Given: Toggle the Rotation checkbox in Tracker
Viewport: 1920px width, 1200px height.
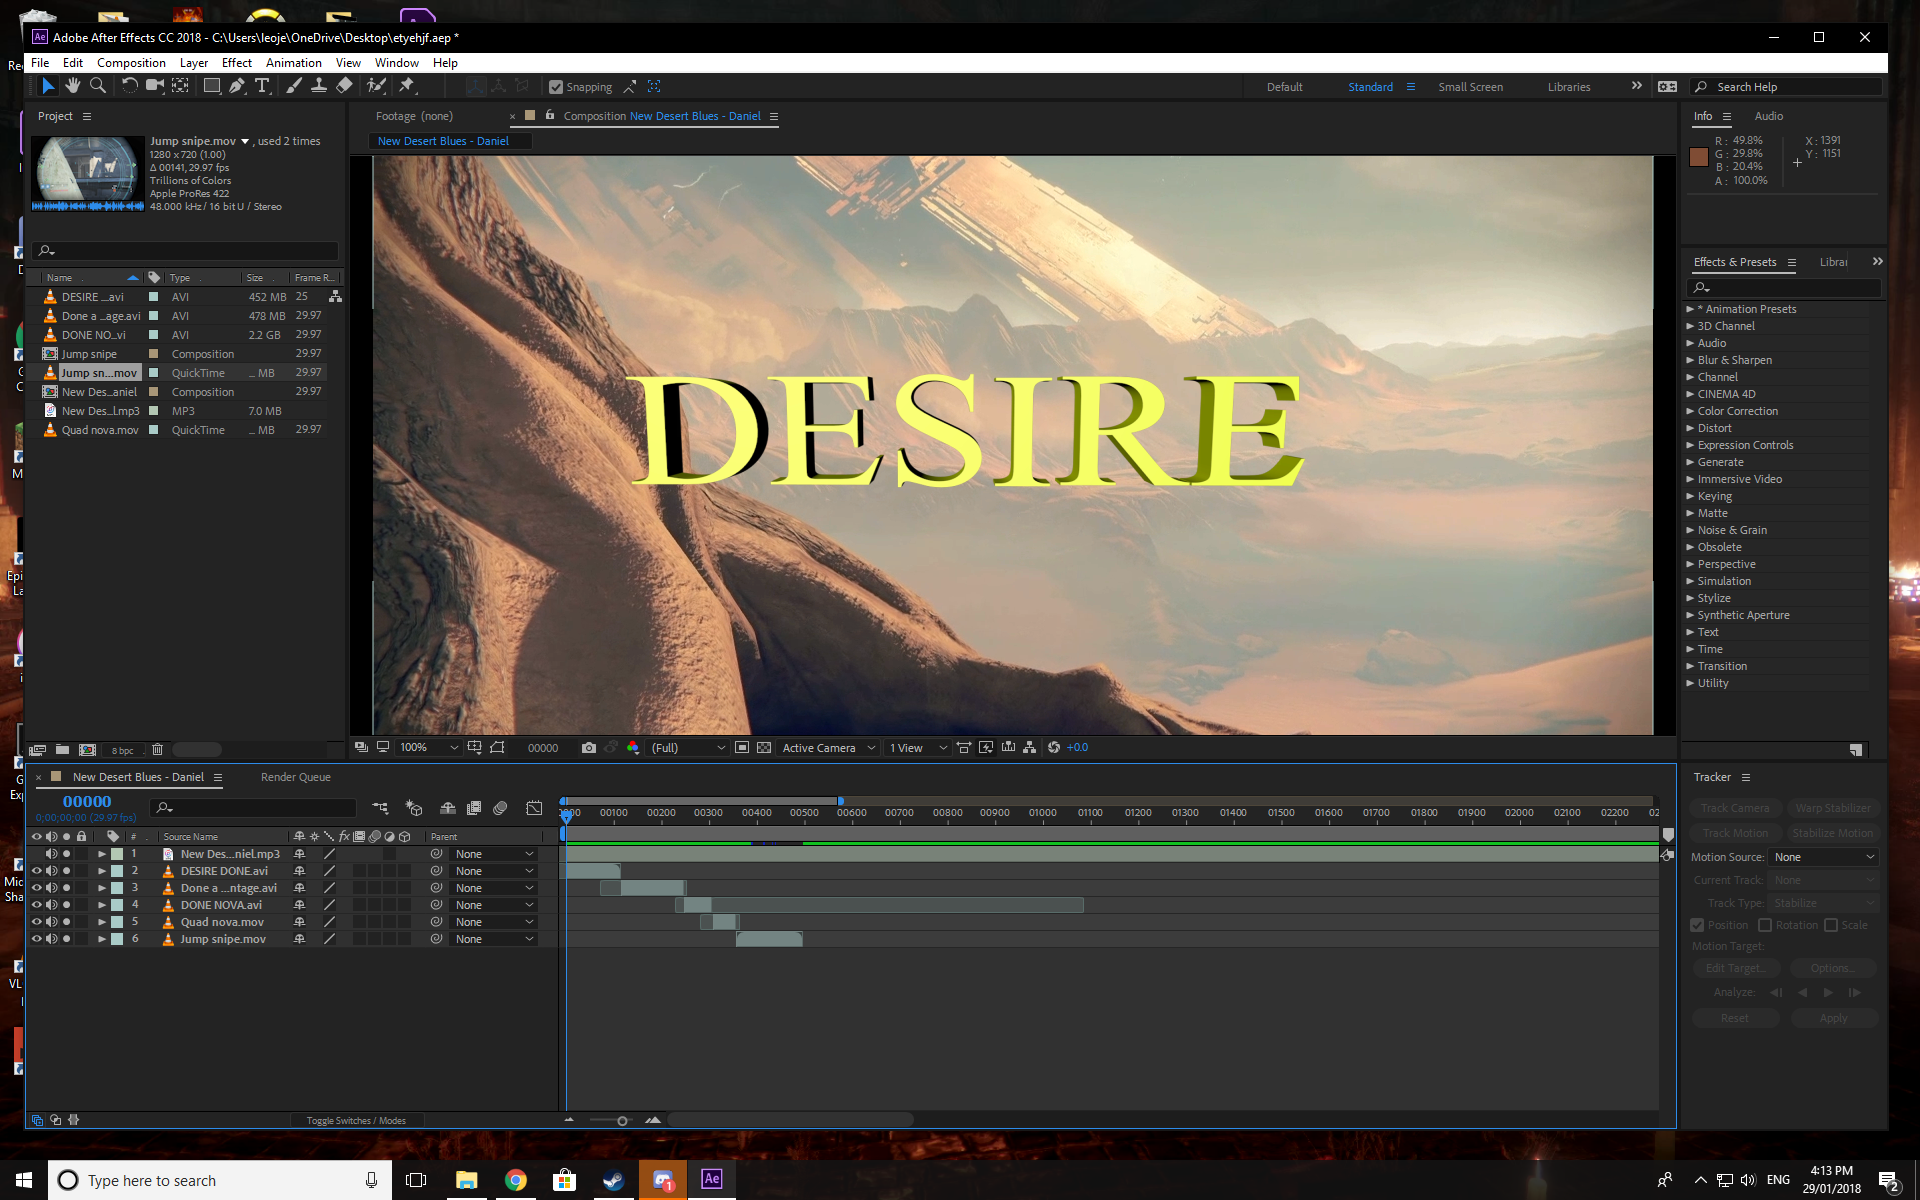Looking at the screenshot, I should [1765, 925].
